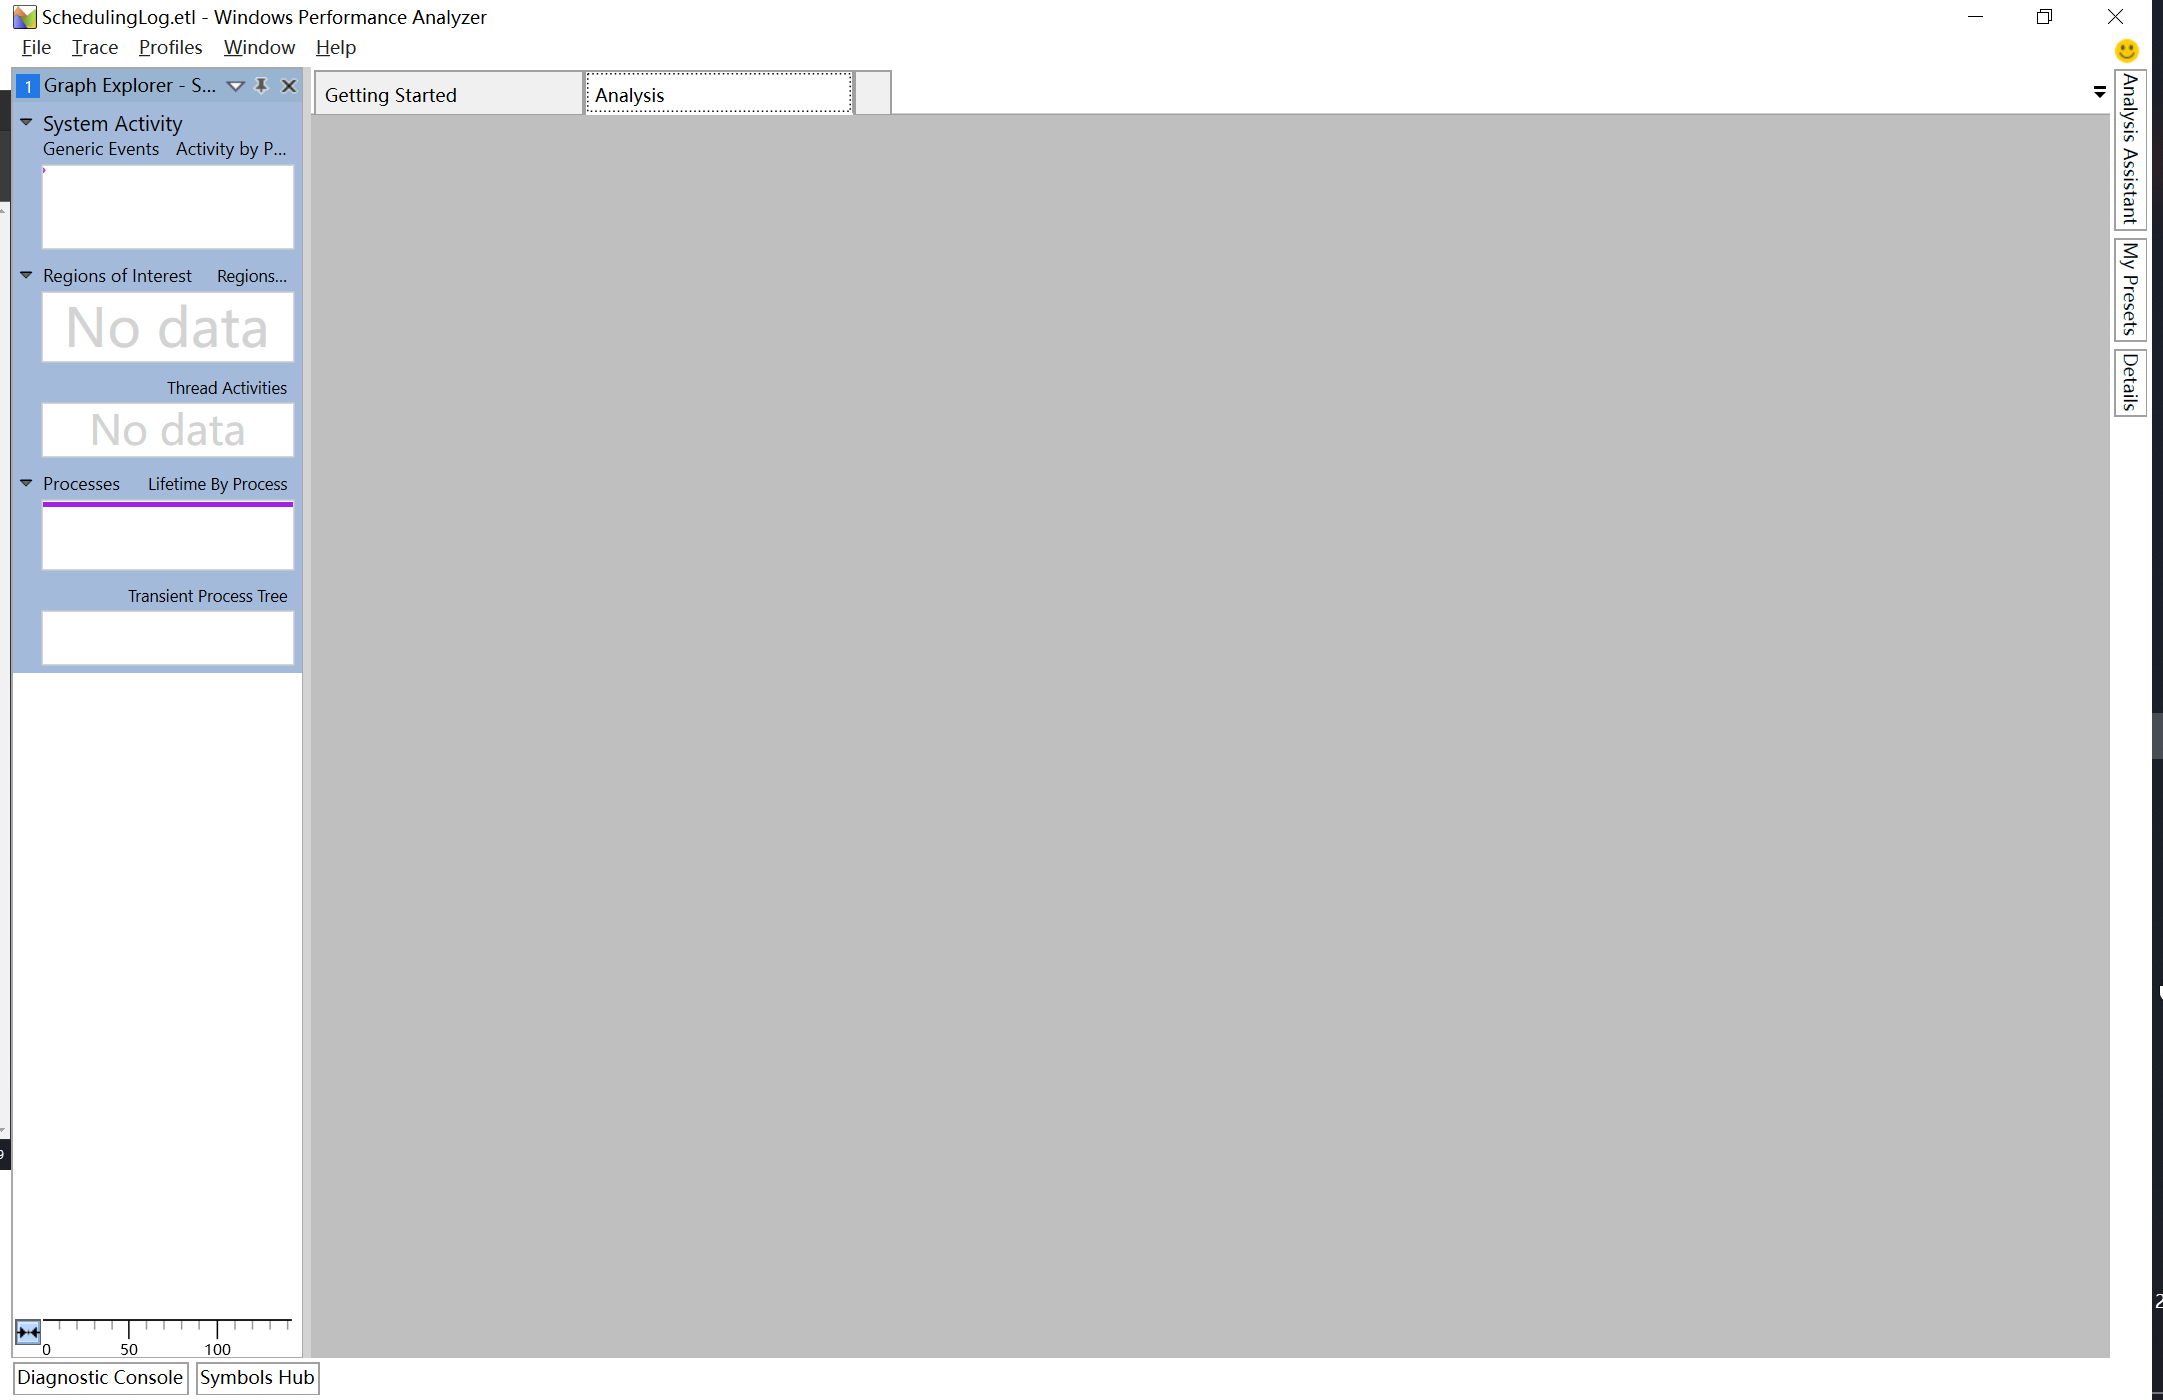Open the Graph Explorer dropdown arrow
Viewport: 2163px width, 1400px height.
click(x=236, y=86)
